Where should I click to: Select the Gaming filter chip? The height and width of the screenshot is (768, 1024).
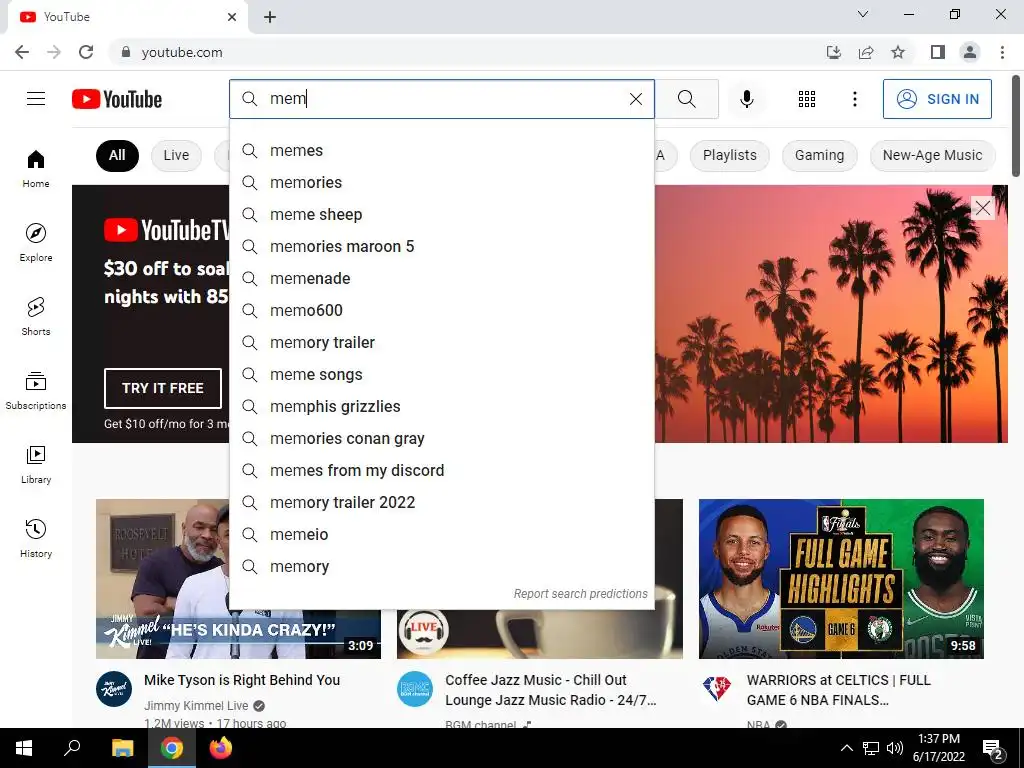819,155
